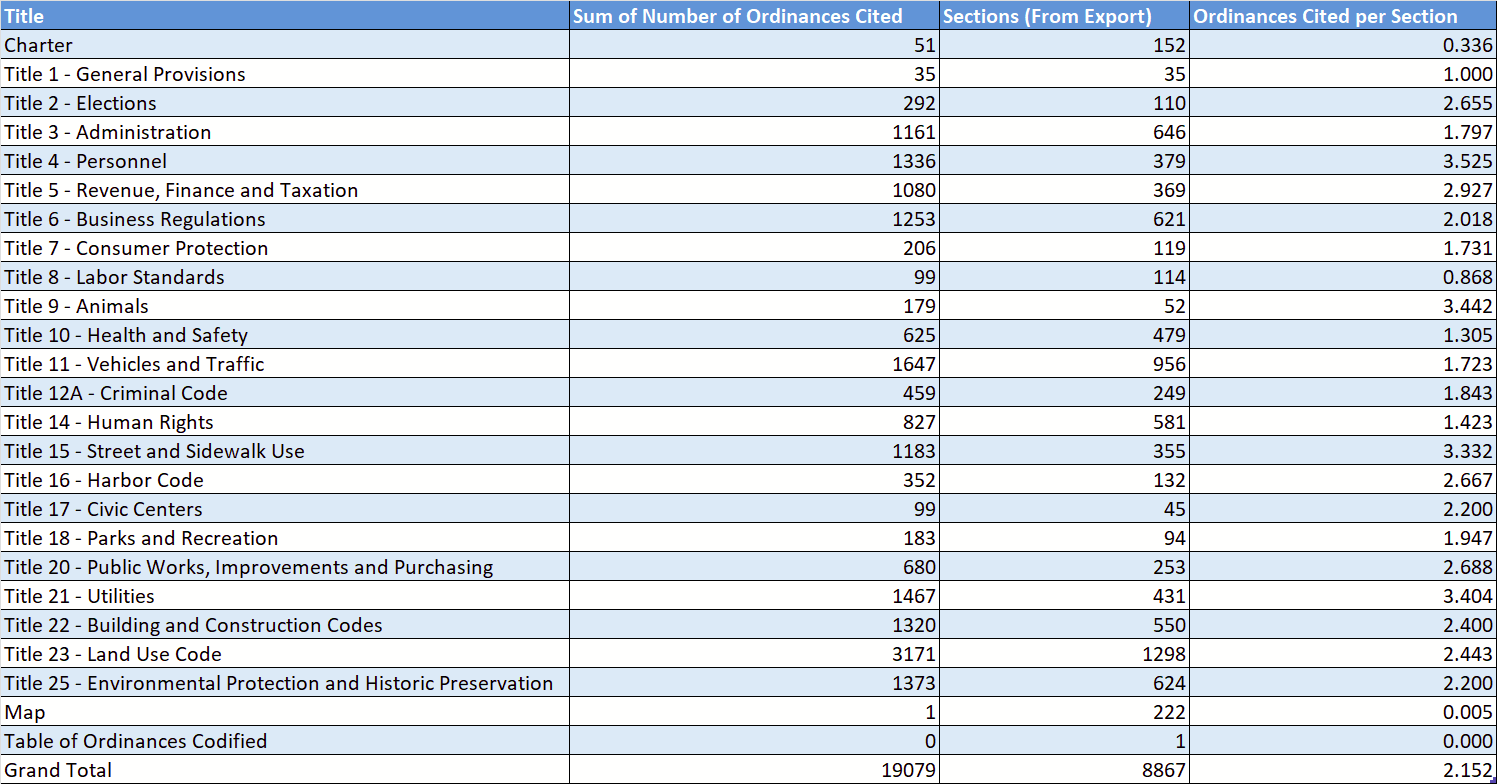Select Title 21 Utilities ratio 3.404
1497x784 pixels.
click(1343, 596)
